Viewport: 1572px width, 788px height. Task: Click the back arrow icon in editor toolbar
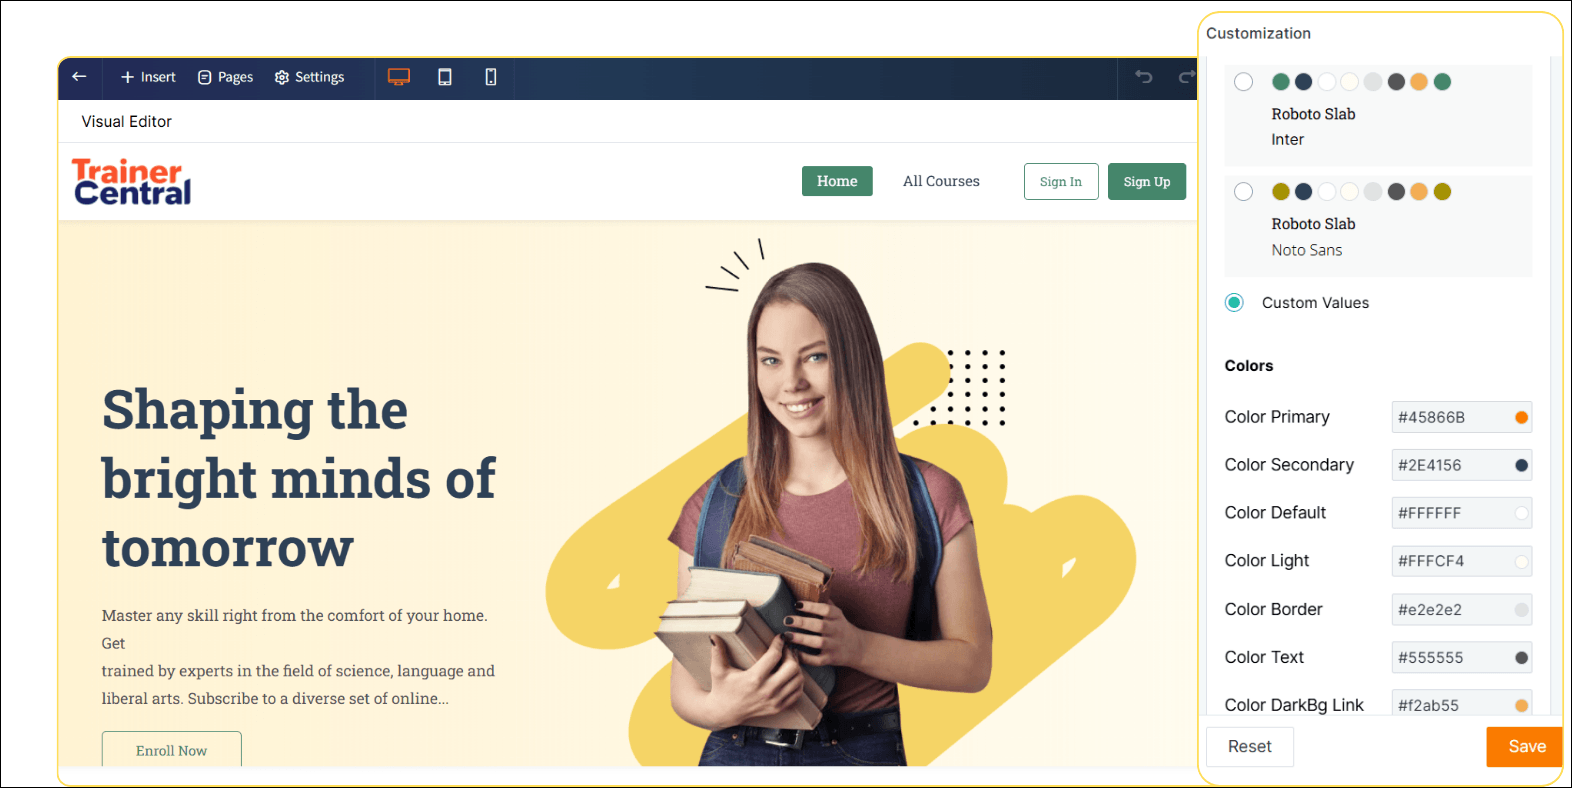[79, 77]
